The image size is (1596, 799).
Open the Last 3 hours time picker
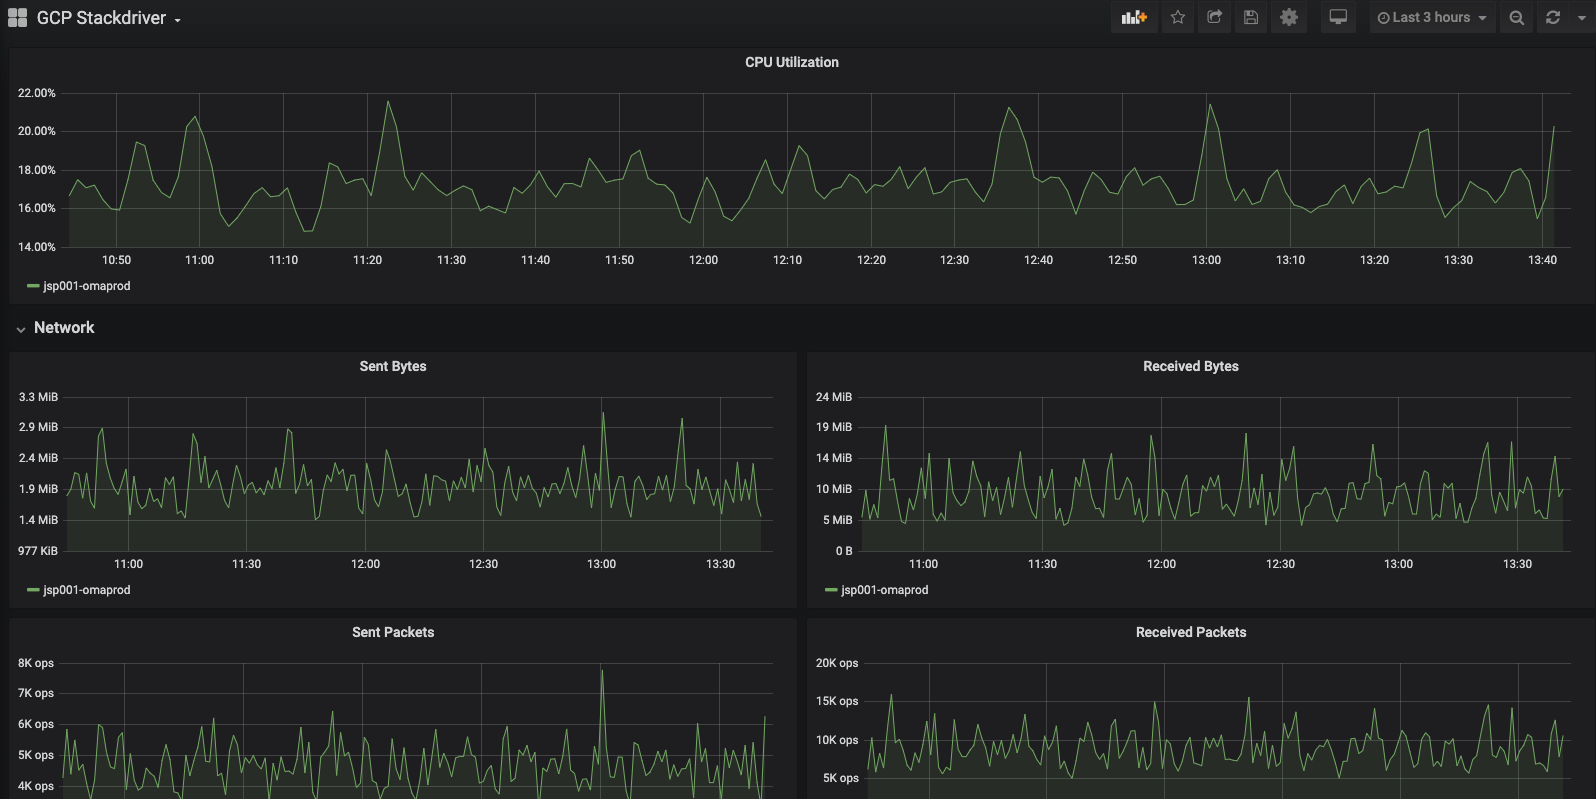coord(1432,17)
